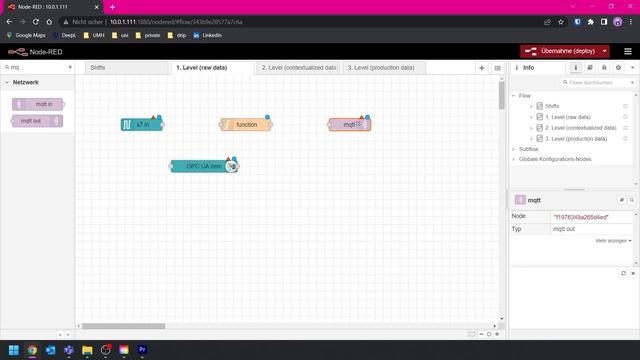This screenshot has height=360, width=640.
Task: Switch to the Shifts flow tab
Action: pyautogui.click(x=127, y=68)
